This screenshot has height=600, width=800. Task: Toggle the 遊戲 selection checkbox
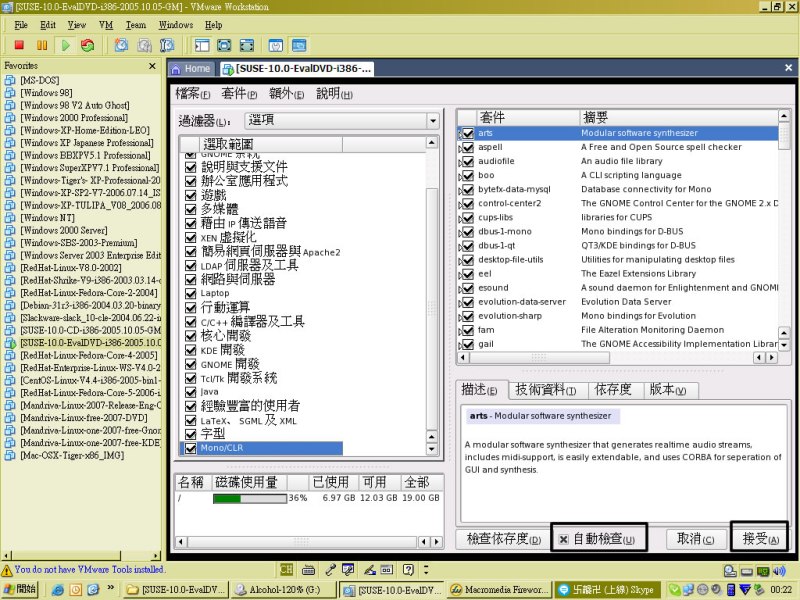pos(190,195)
